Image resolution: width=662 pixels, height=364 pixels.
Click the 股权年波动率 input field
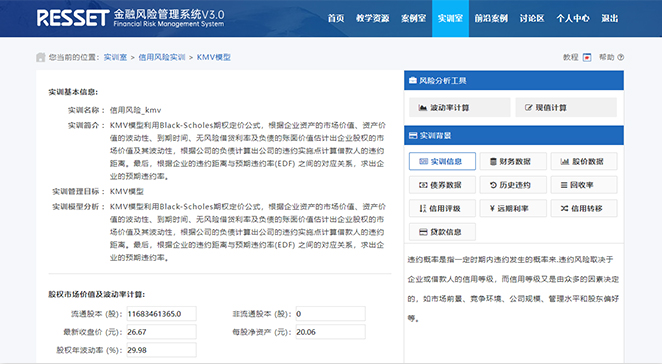pyautogui.click(x=161, y=350)
